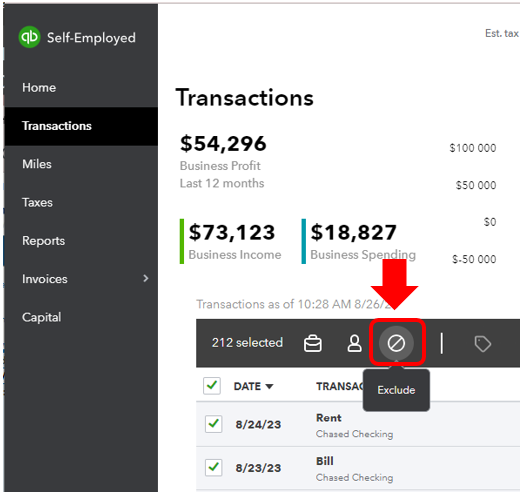
Task: Click the $18,827 Business Spending figure
Action: (354, 232)
